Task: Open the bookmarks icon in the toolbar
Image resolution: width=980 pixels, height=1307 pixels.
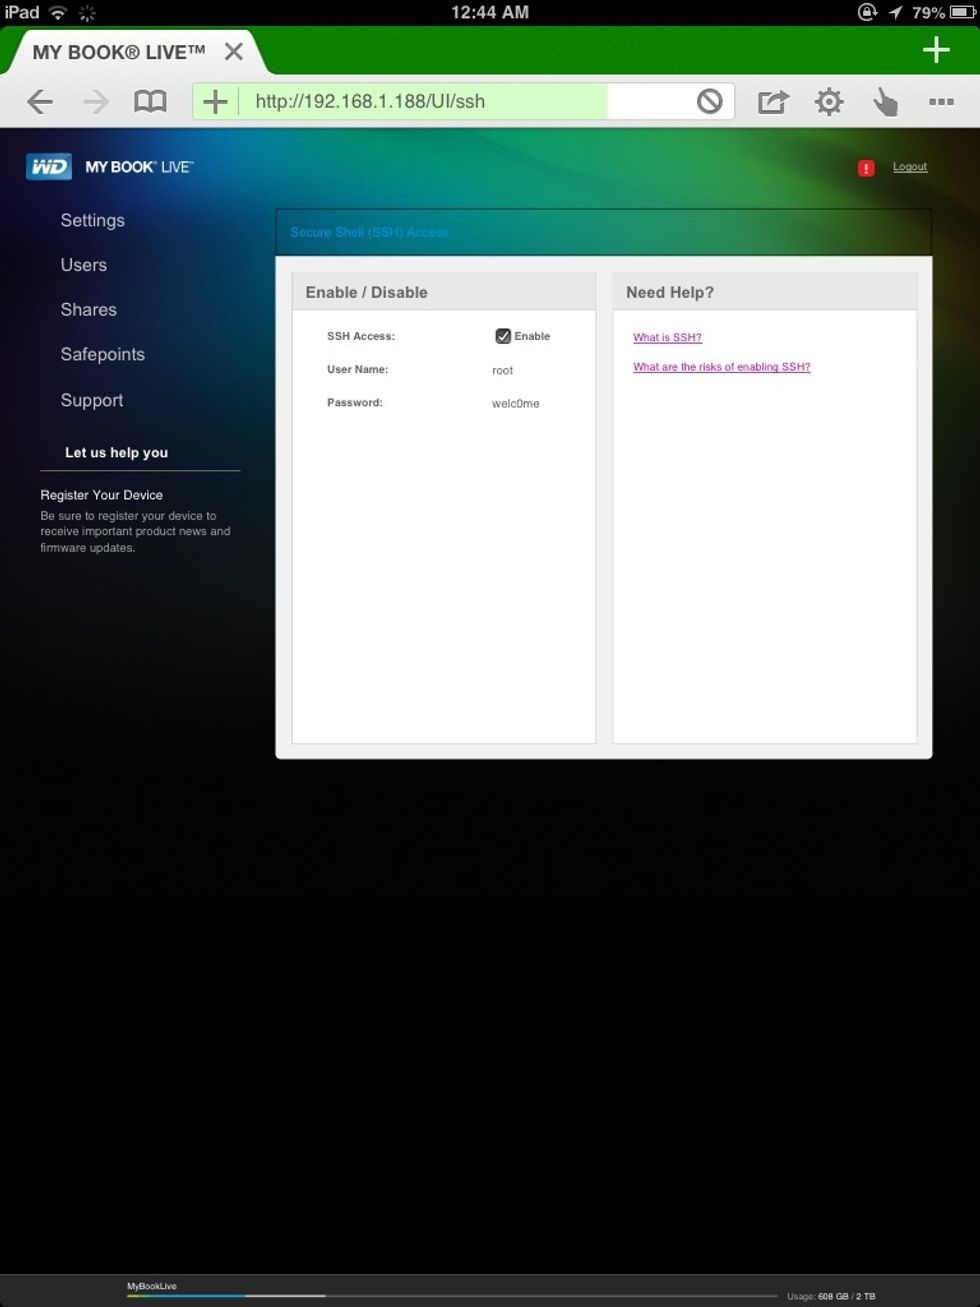Action: pos(150,101)
